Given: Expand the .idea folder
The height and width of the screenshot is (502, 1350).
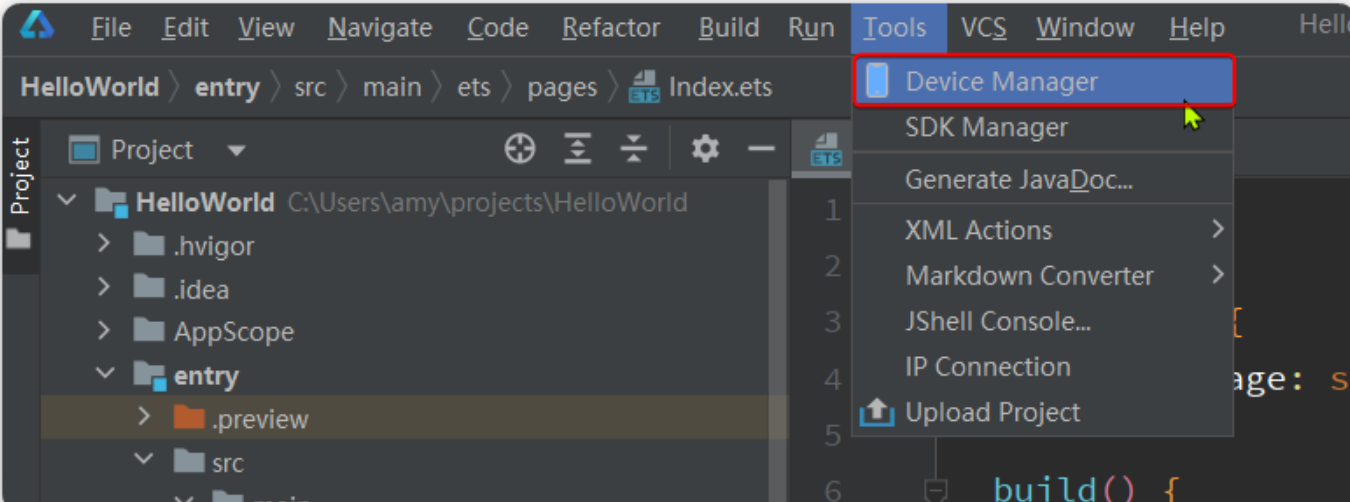Looking at the screenshot, I should pyautogui.click(x=104, y=288).
